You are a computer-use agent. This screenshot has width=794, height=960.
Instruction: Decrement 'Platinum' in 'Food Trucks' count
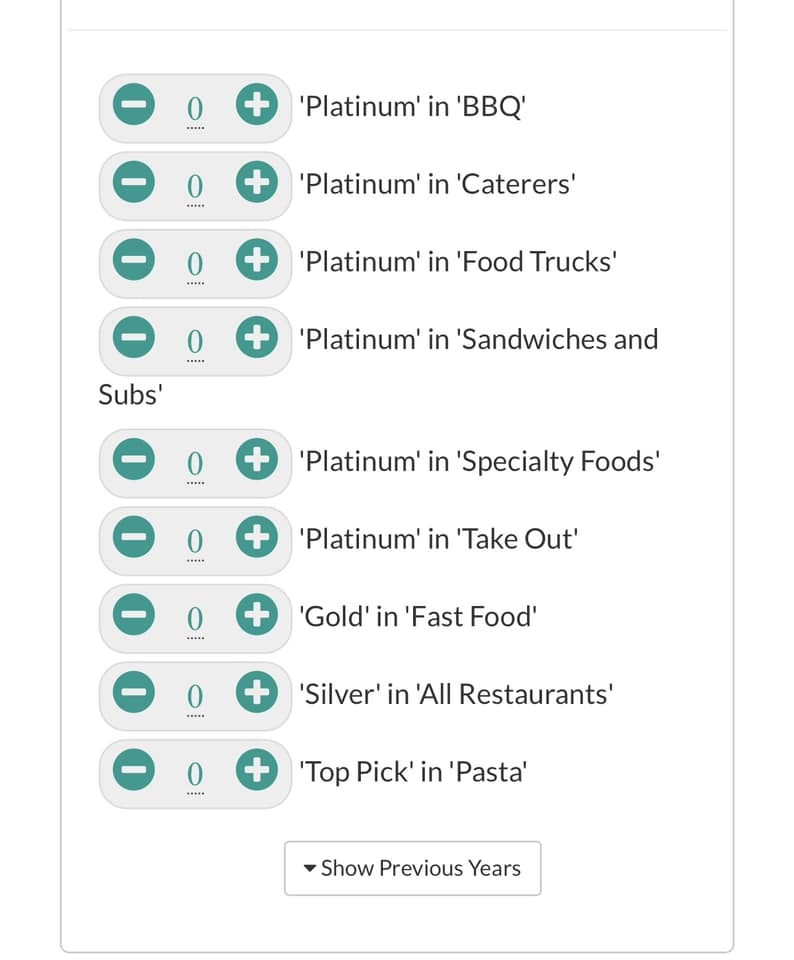[x=133, y=260]
